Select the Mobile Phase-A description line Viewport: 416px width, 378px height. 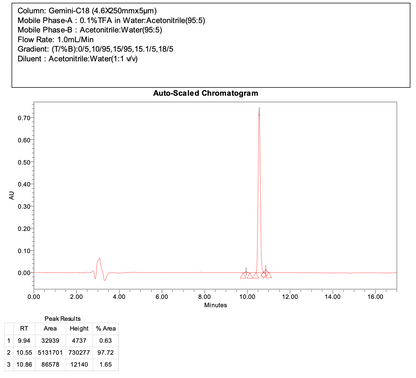coord(111,20)
